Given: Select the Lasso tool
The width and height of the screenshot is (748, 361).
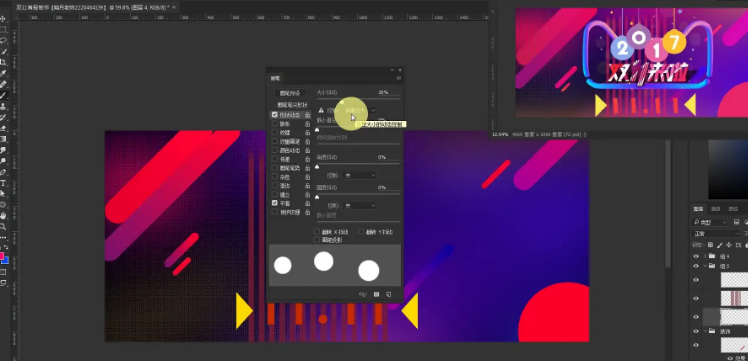Looking at the screenshot, I should tap(3, 41).
